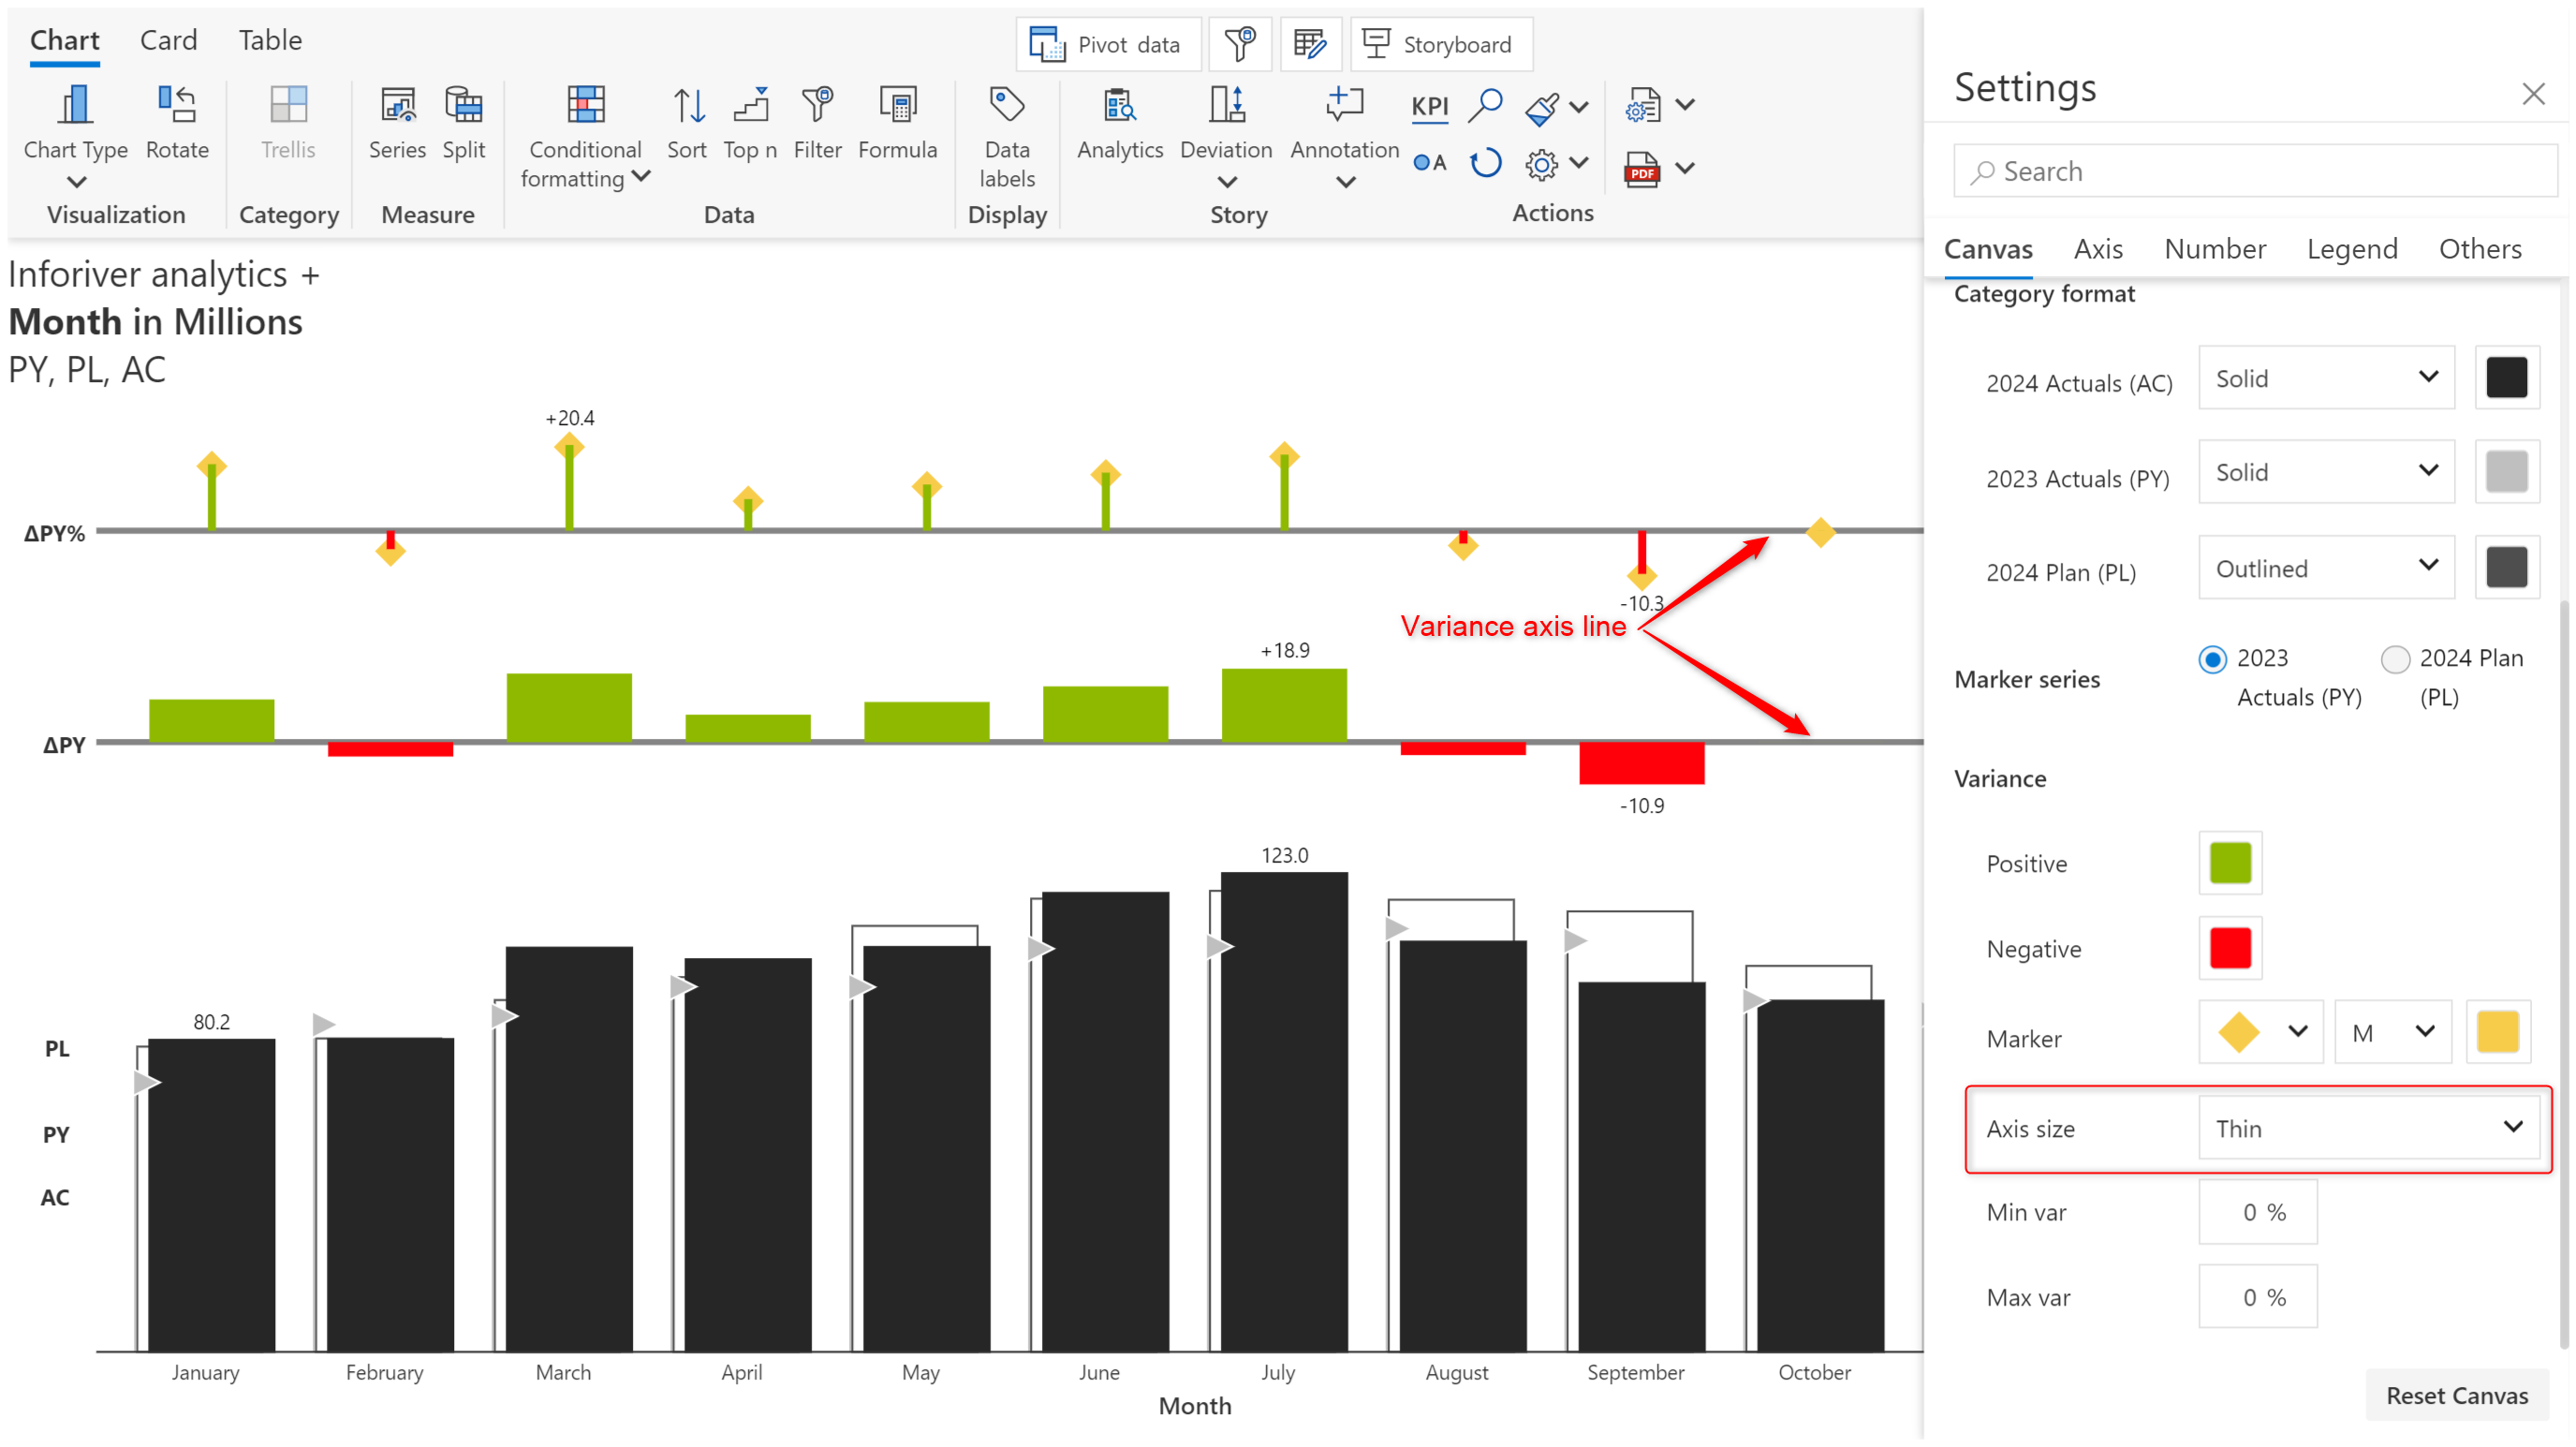Open the Deviation story menu
This screenshot has height=1447, width=2576.
click(x=1226, y=136)
